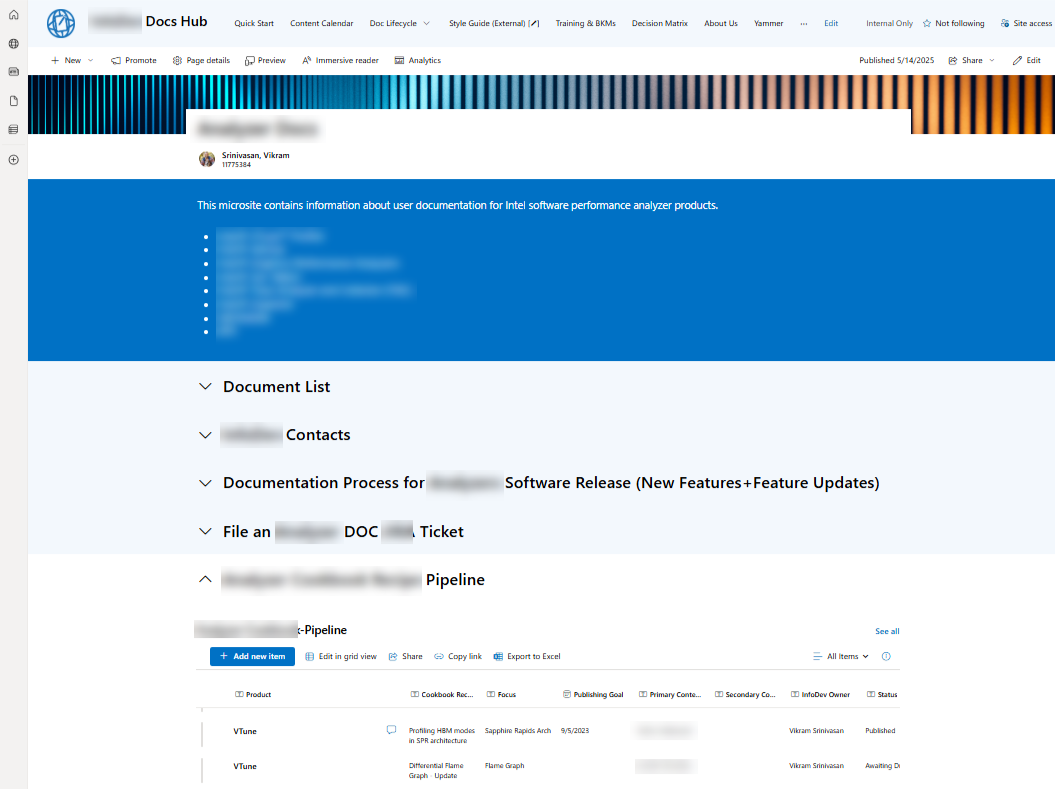This screenshot has width=1055, height=789.
Task: Click the Published status cell
Action: click(x=880, y=731)
